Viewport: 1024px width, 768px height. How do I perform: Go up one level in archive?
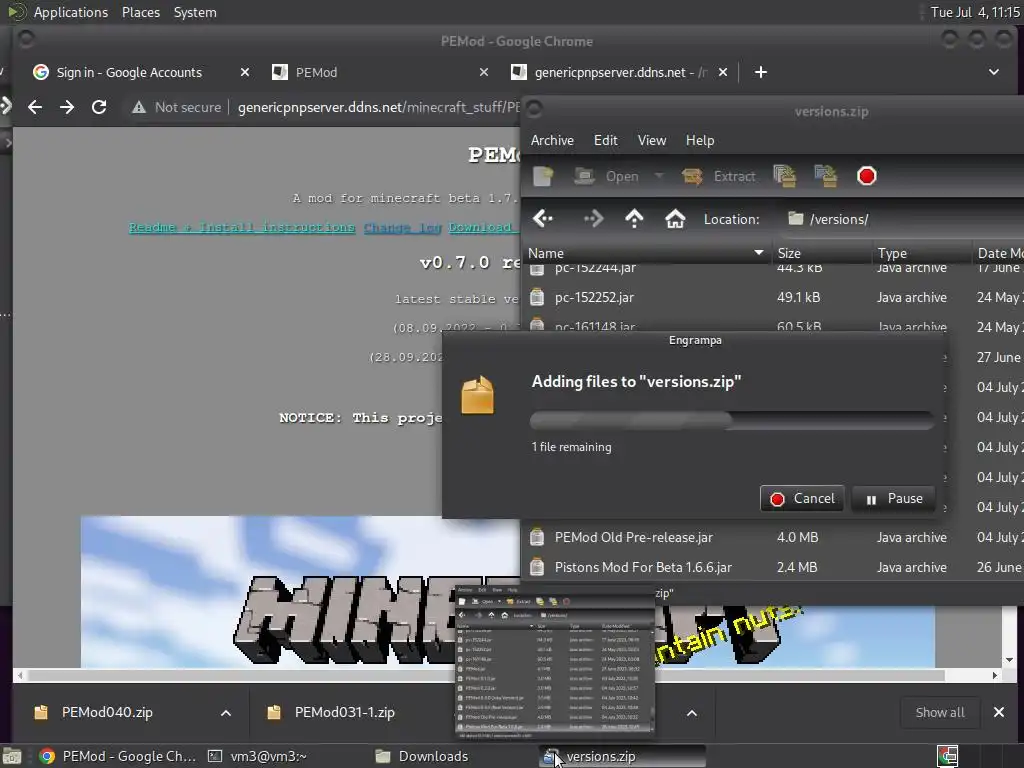click(634, 219)
